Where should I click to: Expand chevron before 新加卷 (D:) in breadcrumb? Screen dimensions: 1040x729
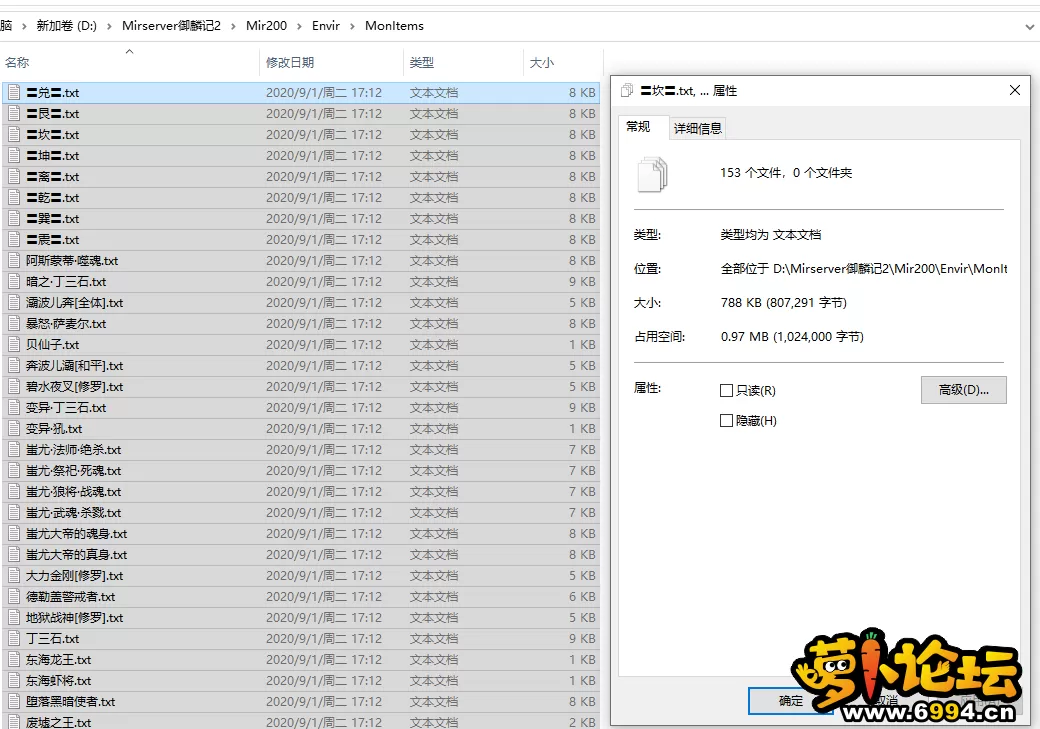[24, 26]
